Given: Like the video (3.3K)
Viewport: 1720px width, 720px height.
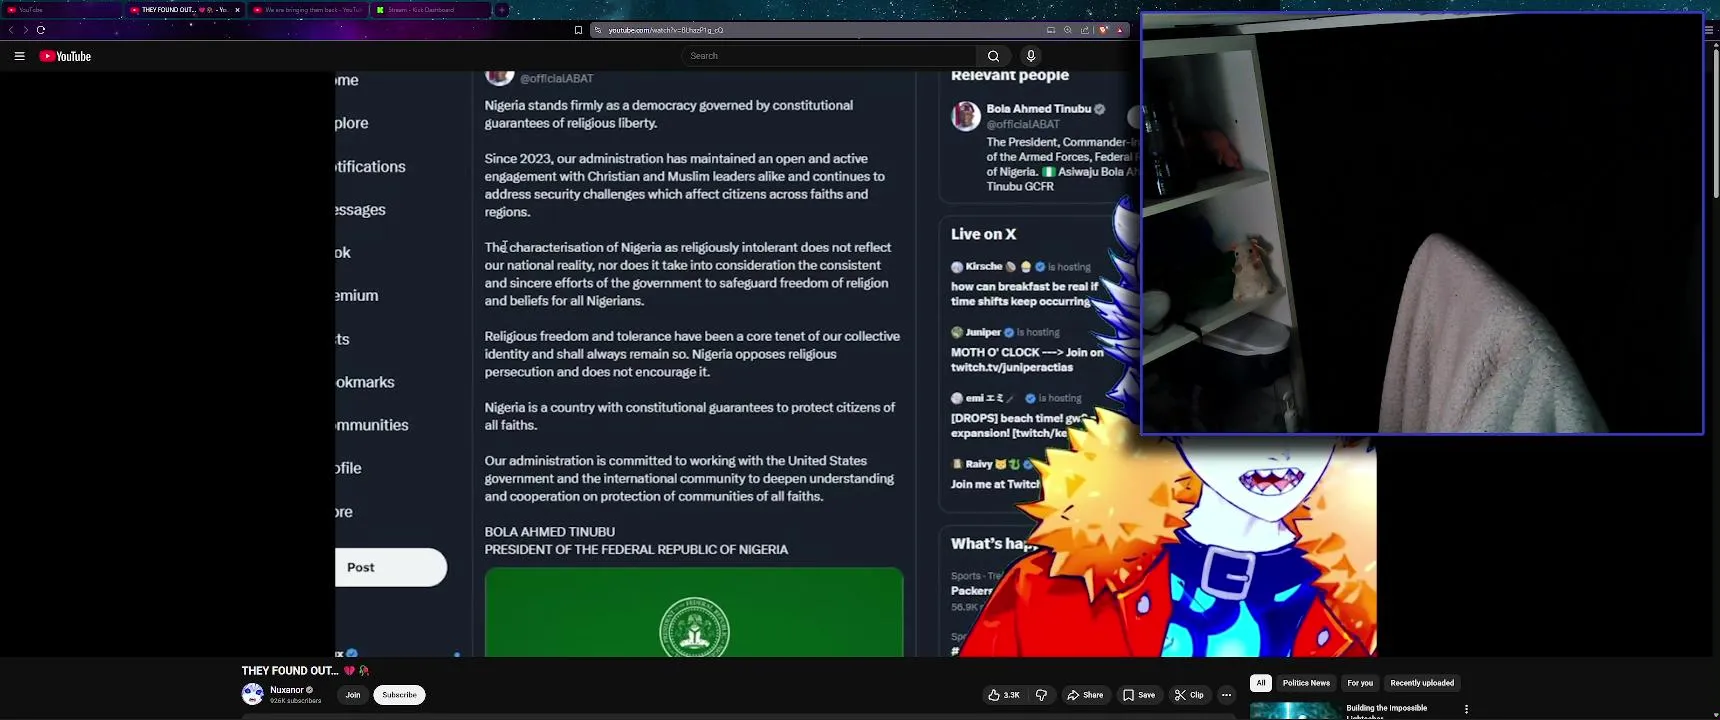Looking at the screenshot, I should [x=1004, y=695].
